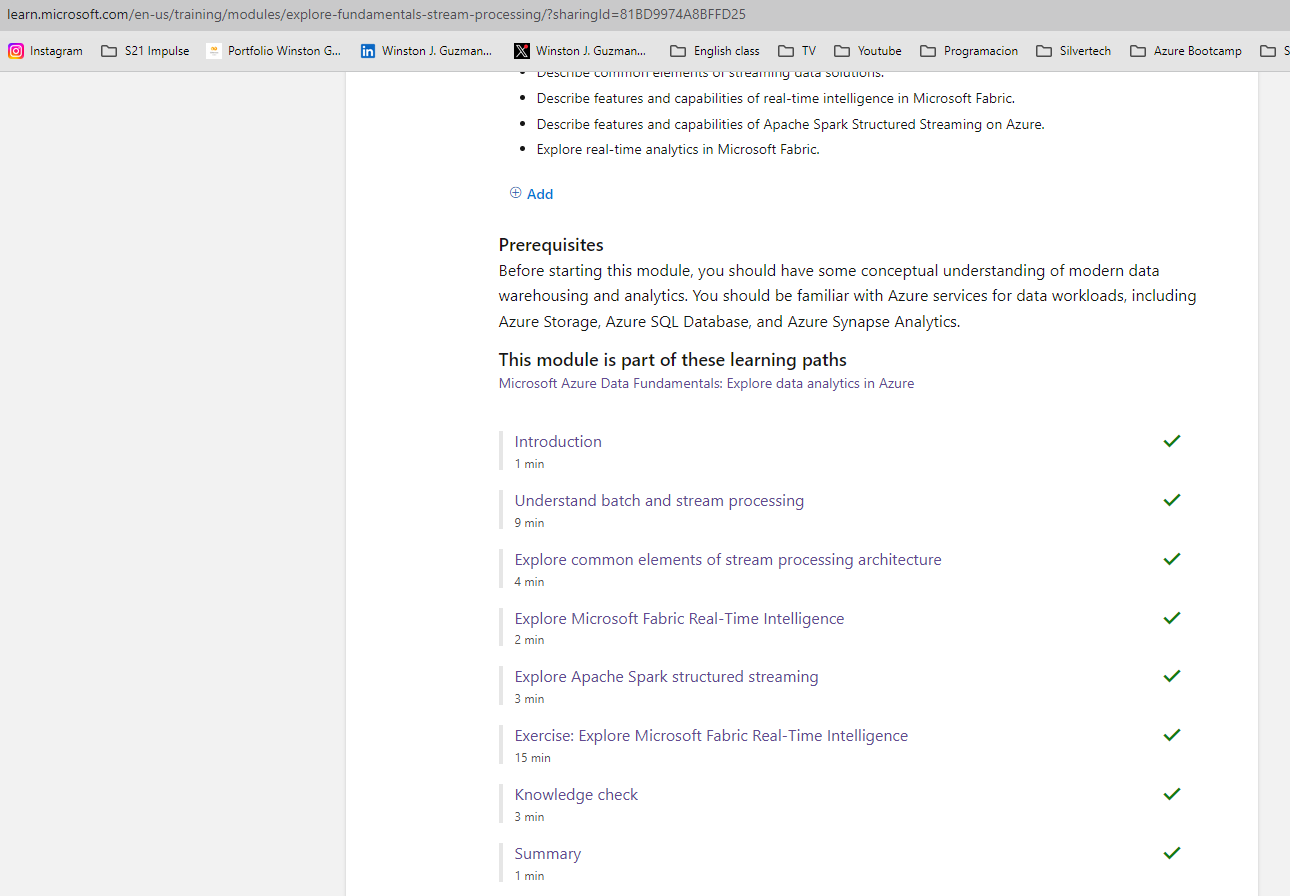Click the '9 min' duration text
This screenshot has height=896, width=1290.
pos(530,523)
